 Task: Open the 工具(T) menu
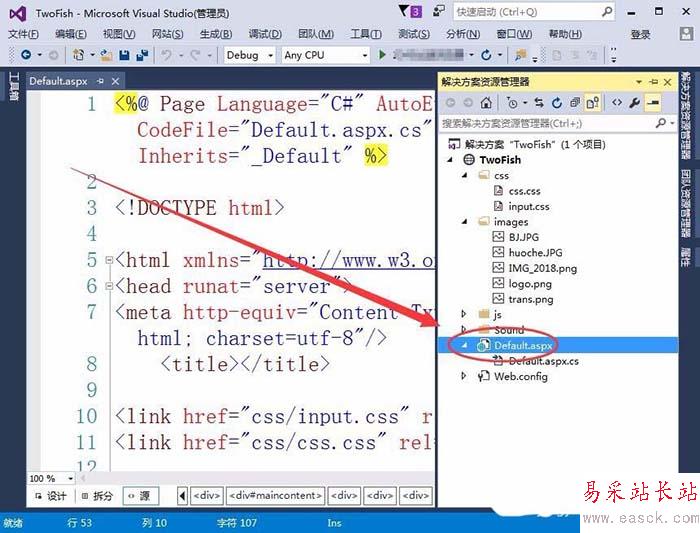[x=366, y=34]
